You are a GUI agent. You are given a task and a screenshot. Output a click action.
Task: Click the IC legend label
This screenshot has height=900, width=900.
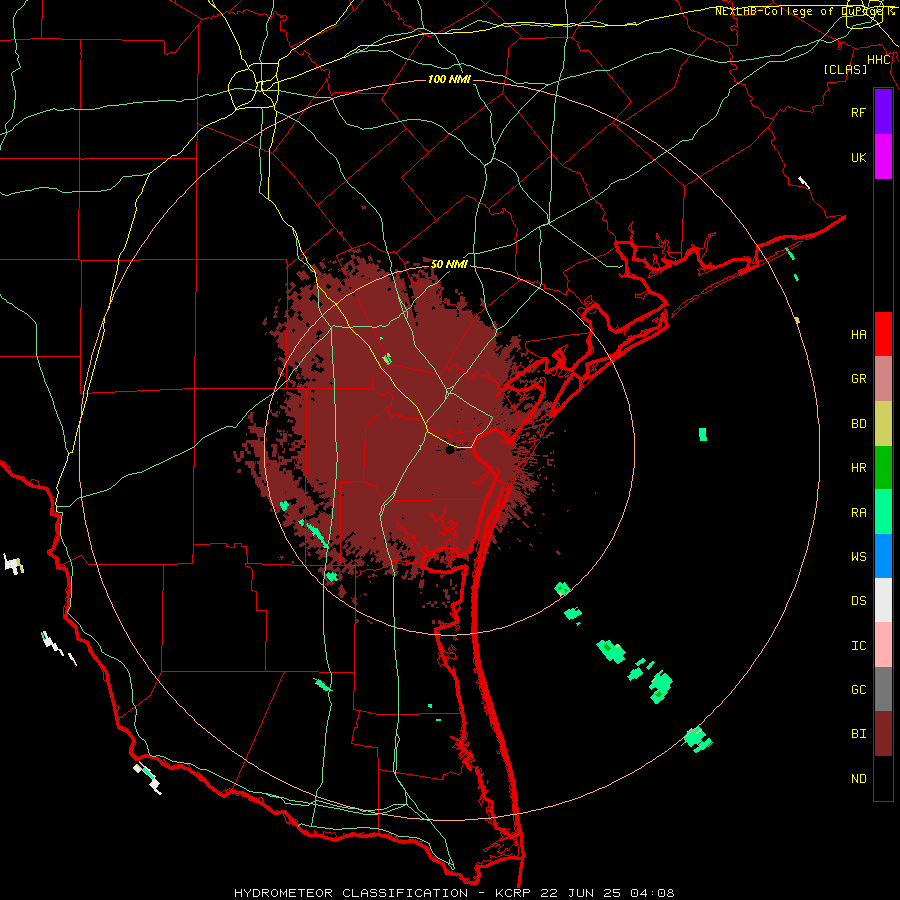click(858, 646)
